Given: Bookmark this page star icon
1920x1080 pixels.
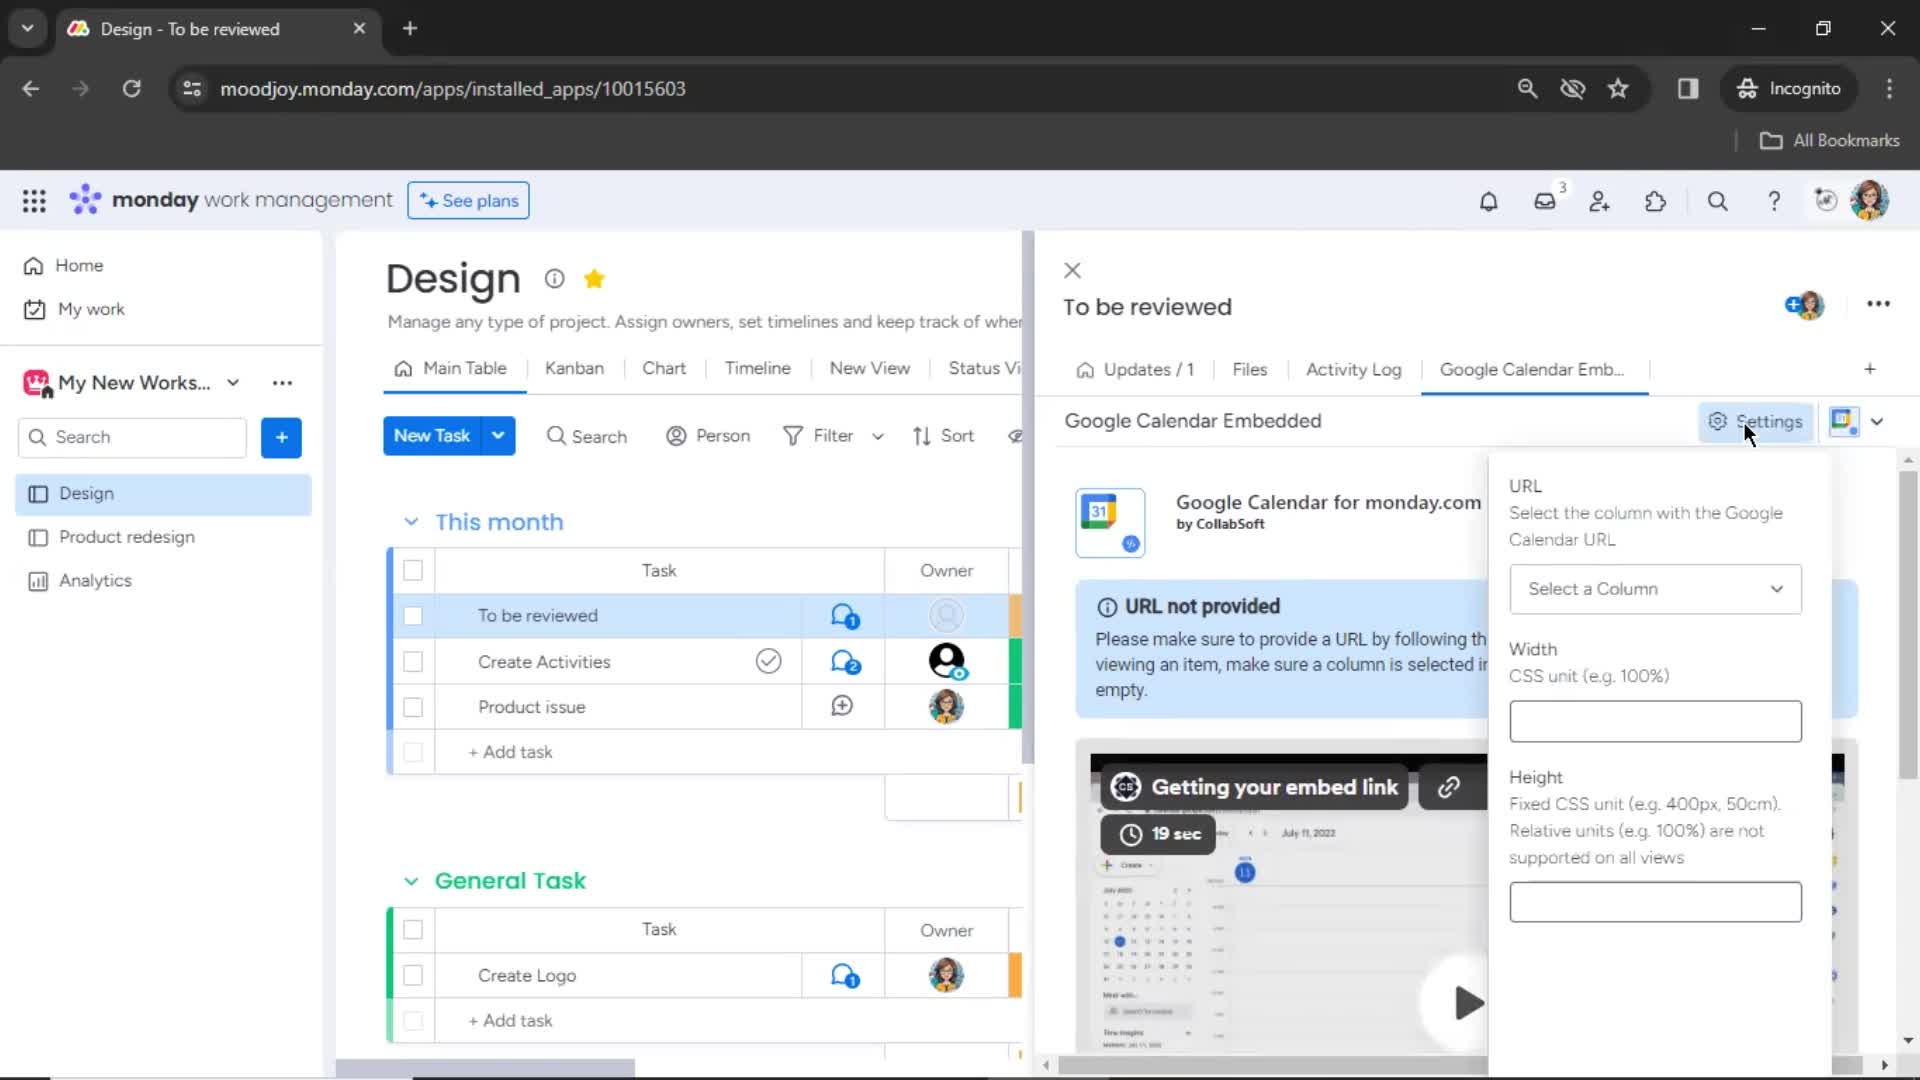Looking at the screenshot, I should pos(1618,89).
